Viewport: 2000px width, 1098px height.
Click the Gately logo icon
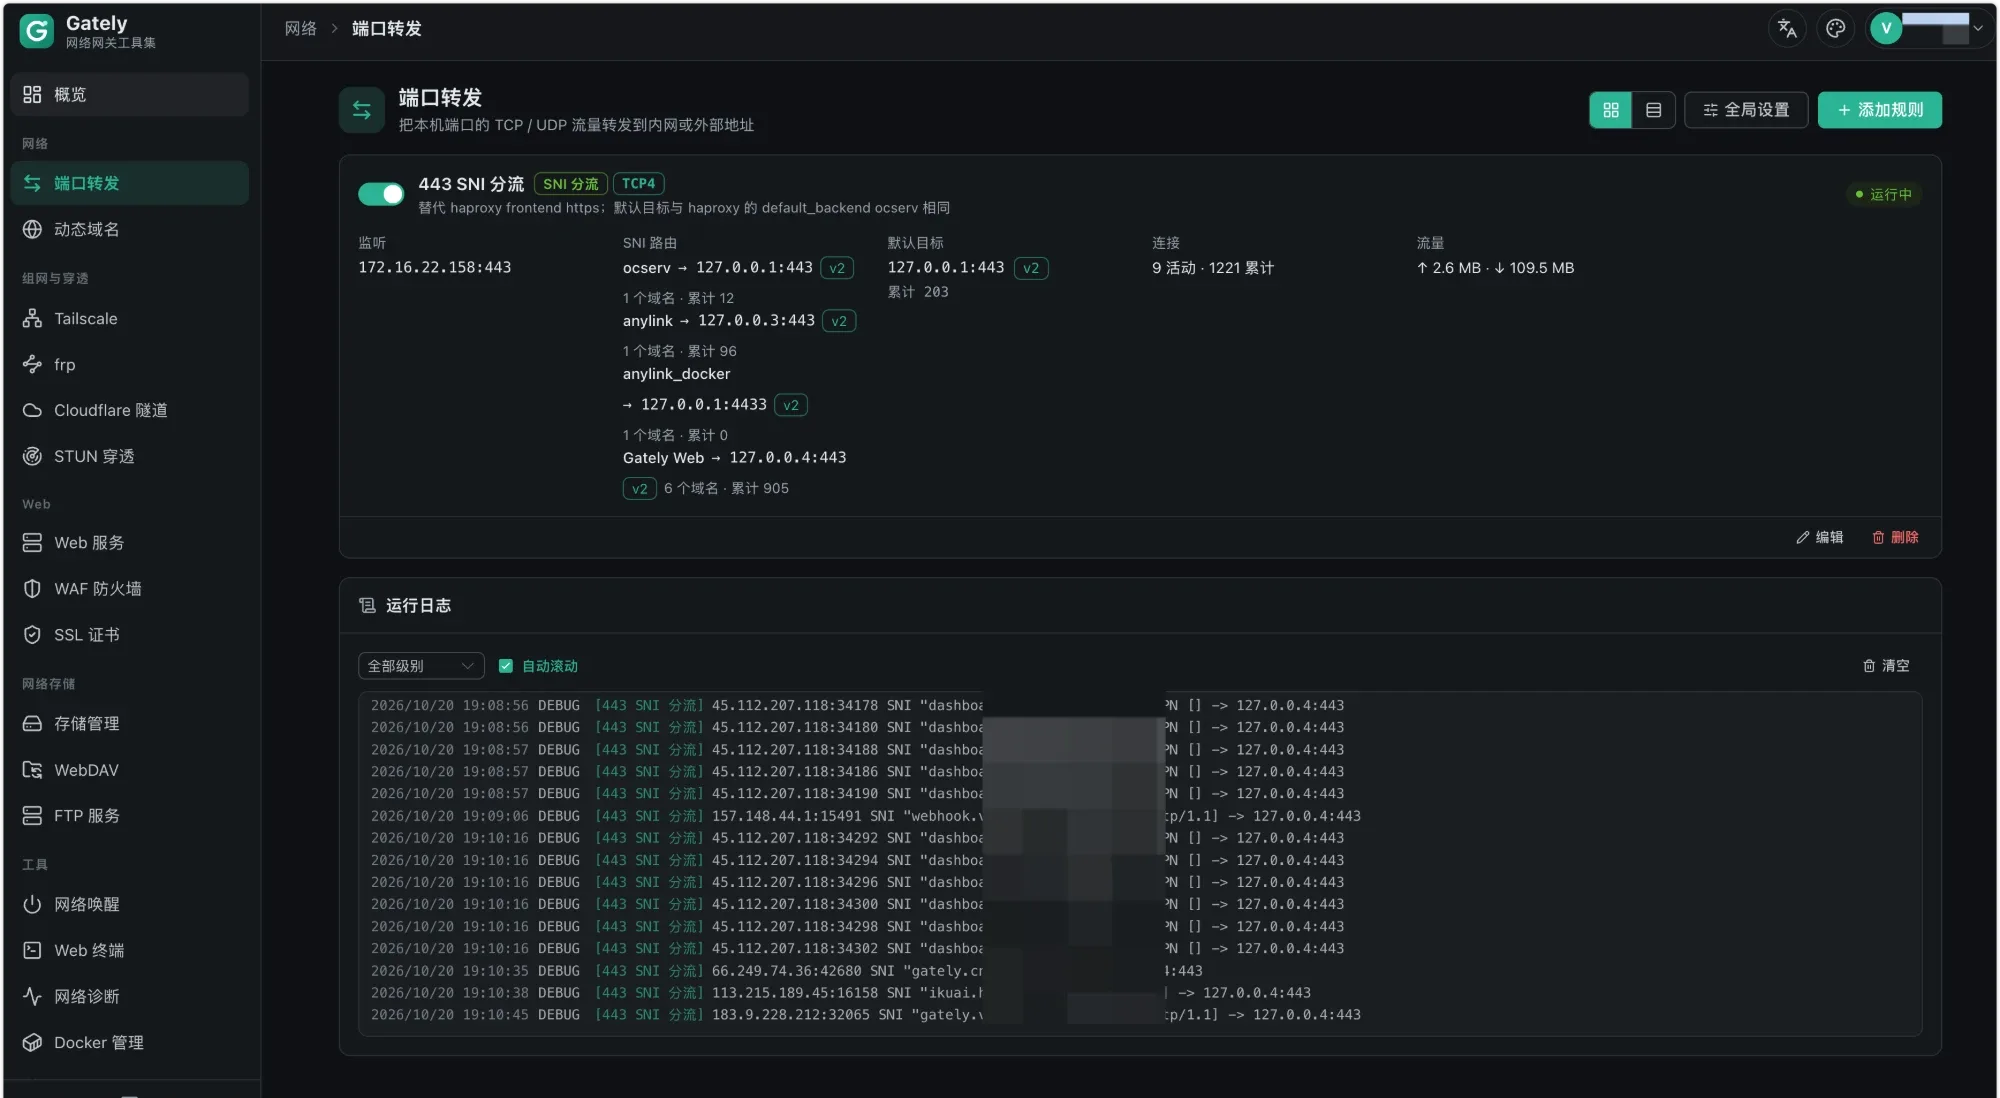pyautogui.click(x=37, y=31)
